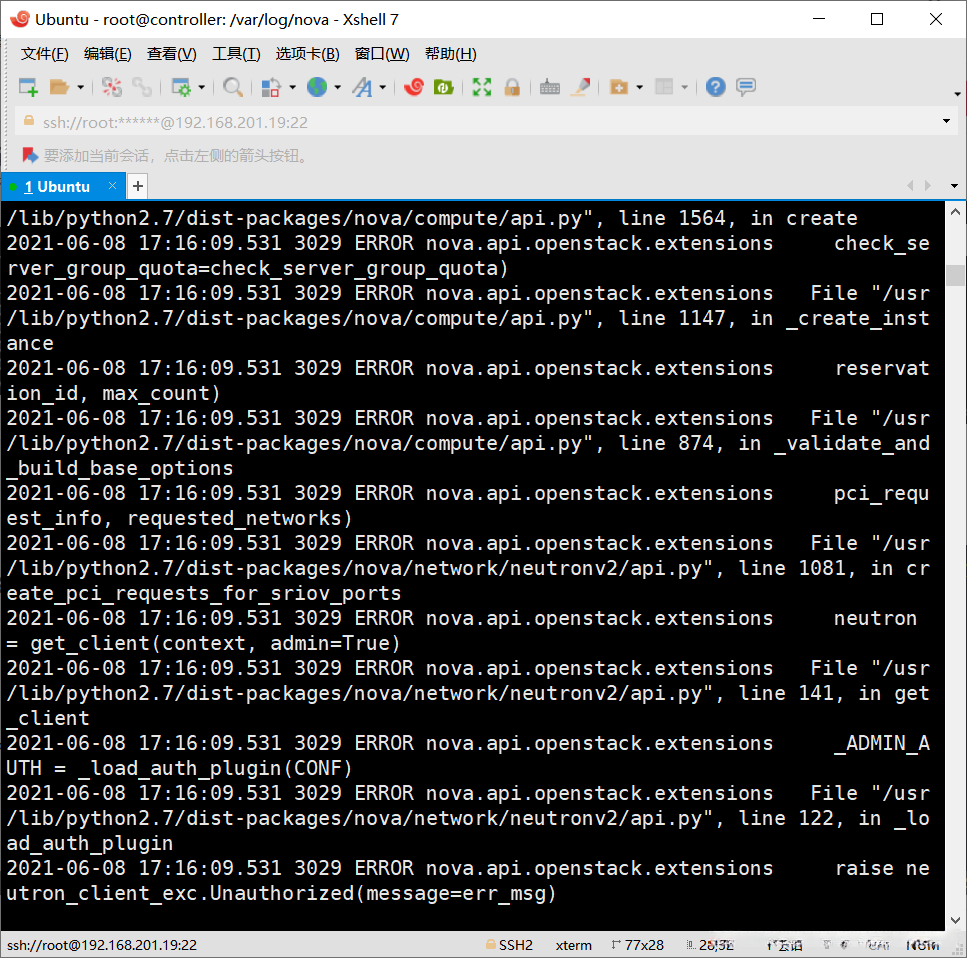
Task: Click the Font letter A icon
Action: tap(363, 87)
